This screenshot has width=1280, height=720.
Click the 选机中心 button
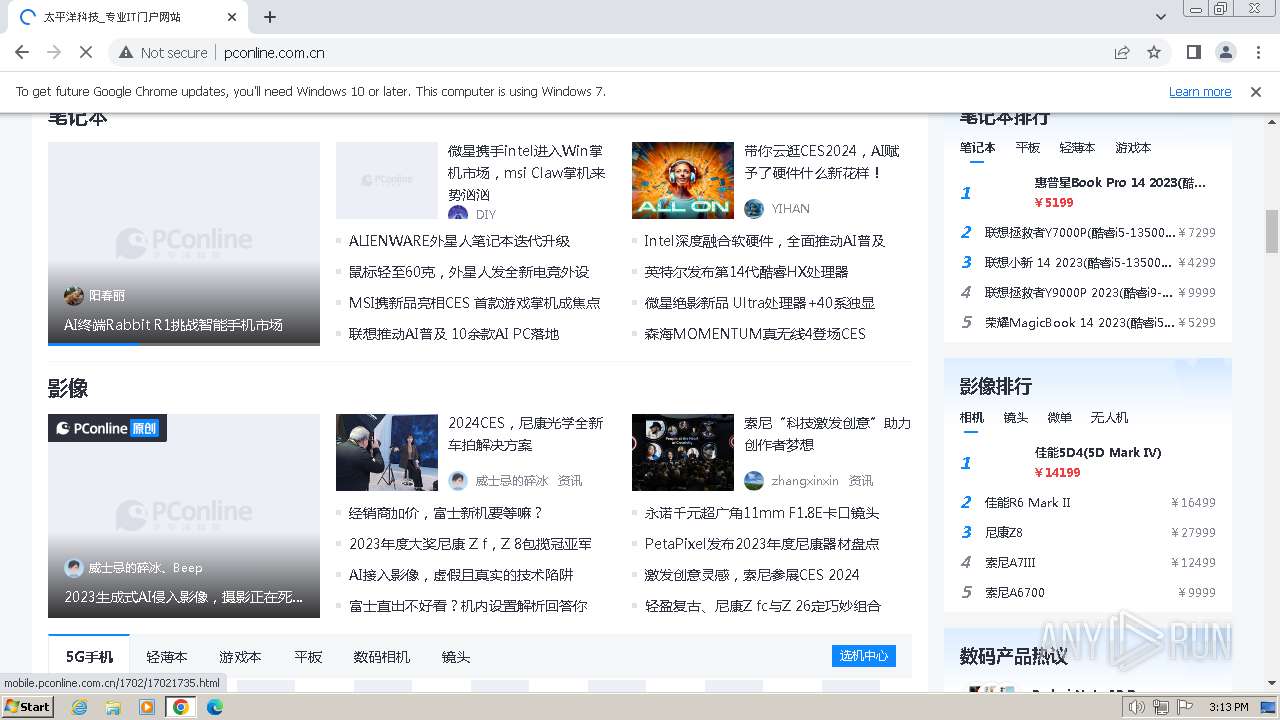click(864, 656)
